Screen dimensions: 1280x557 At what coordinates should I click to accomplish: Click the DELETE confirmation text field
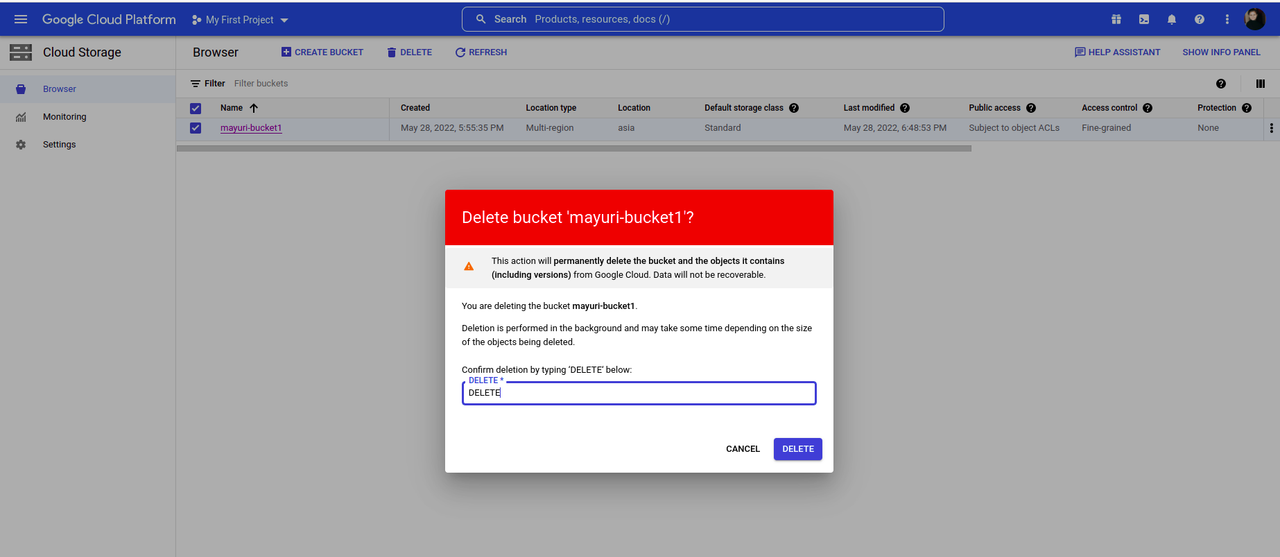[639, 393]
